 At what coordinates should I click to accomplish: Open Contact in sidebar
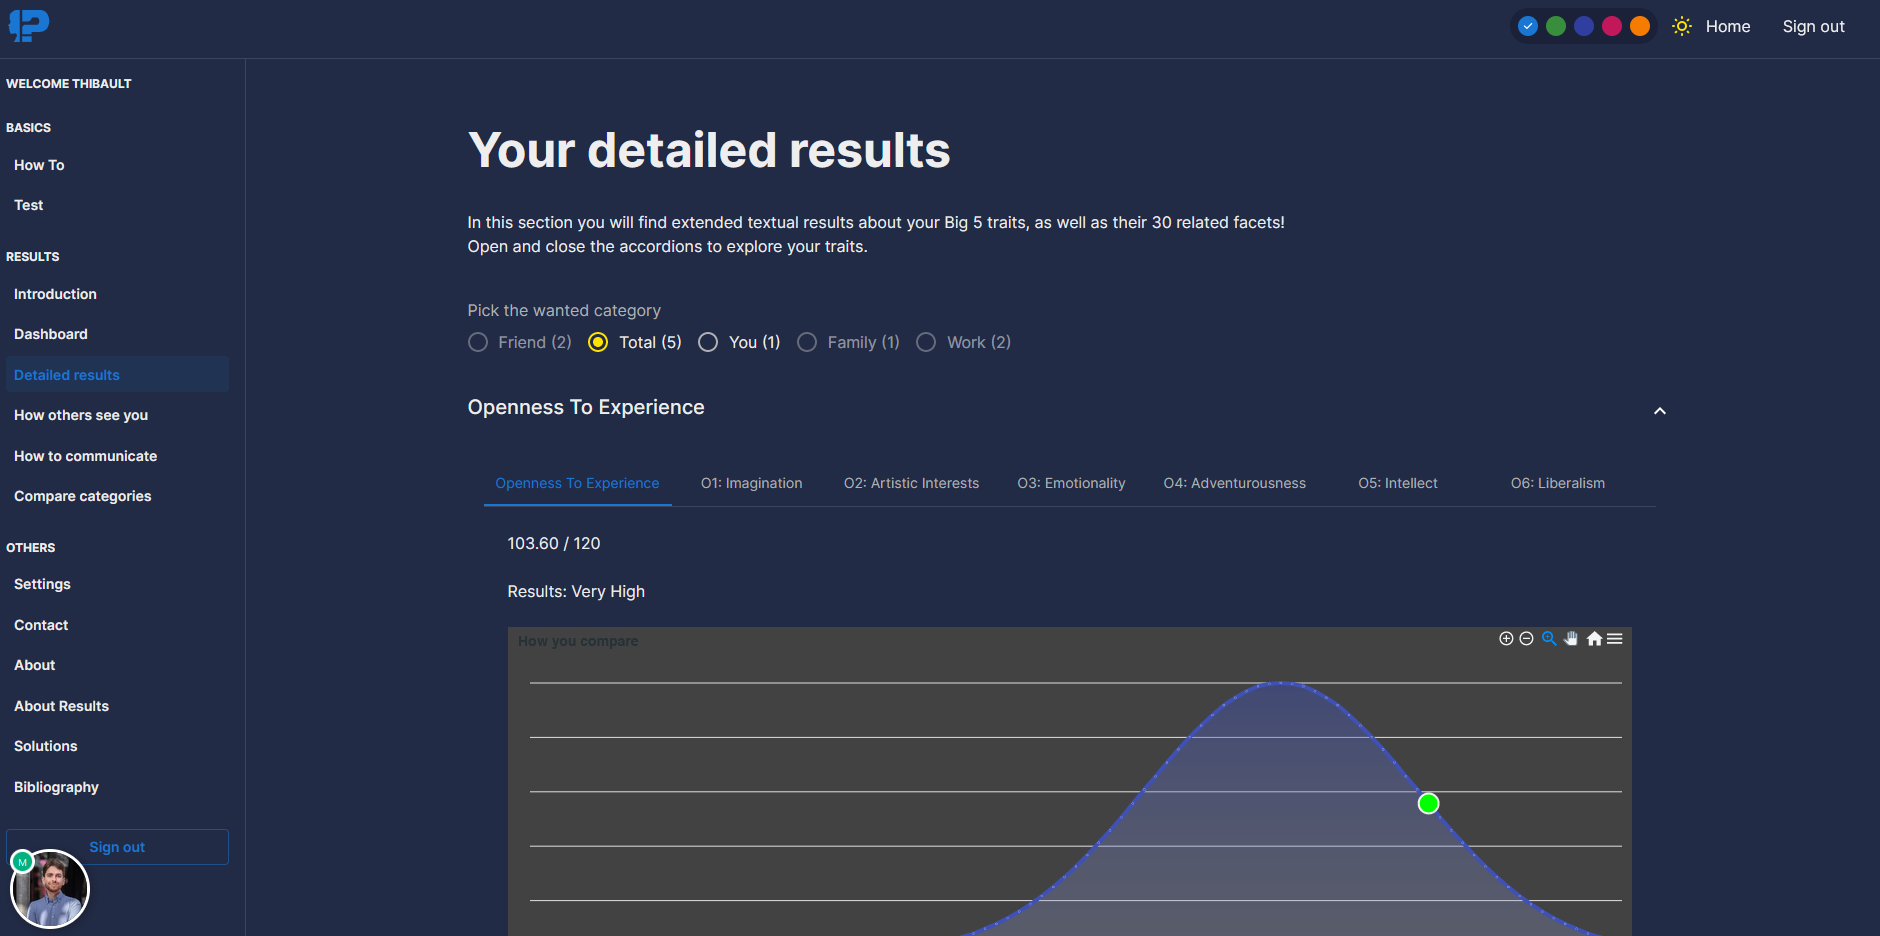(41, 625)
